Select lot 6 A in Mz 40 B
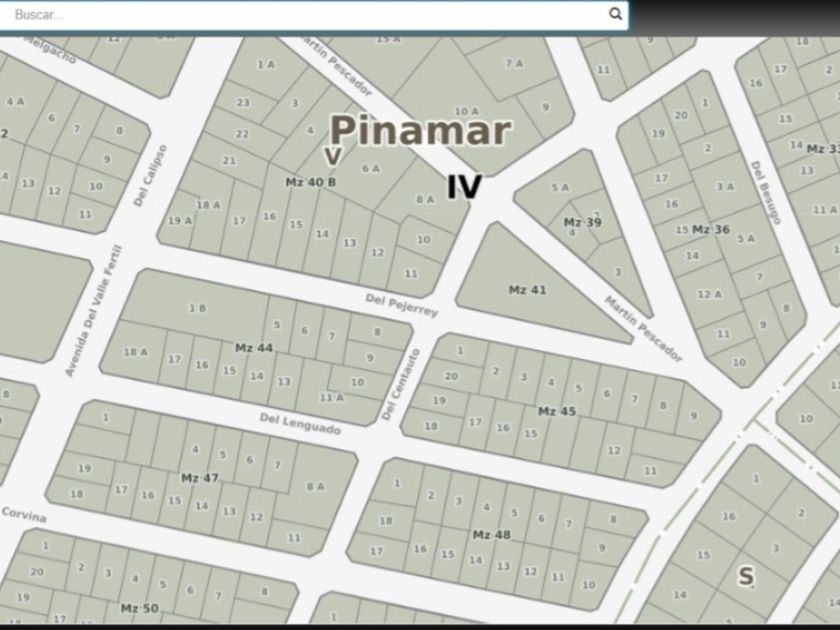840x630 pixels. click(x=371, y=169)
